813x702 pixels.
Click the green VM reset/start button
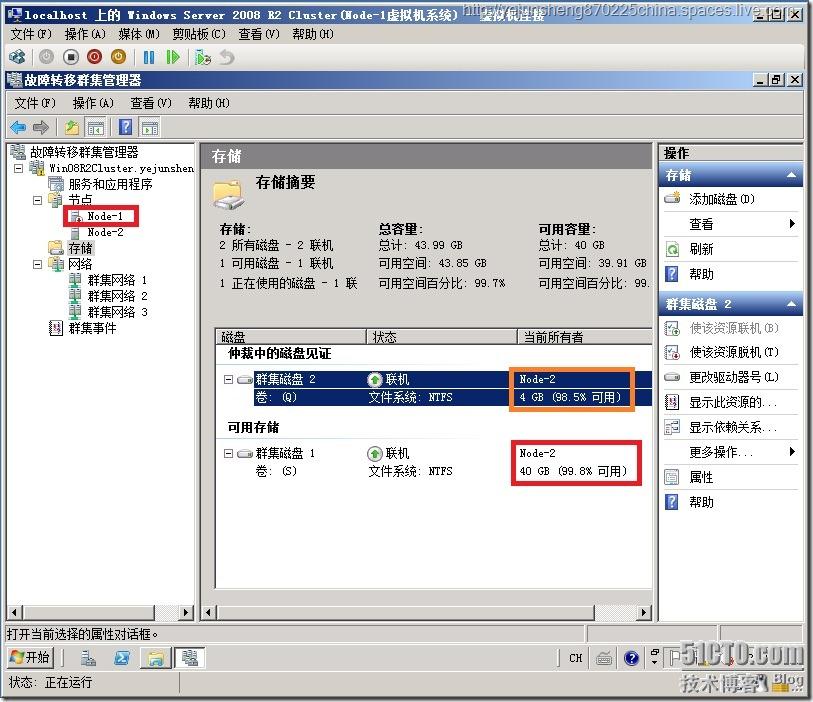(173, 57)
